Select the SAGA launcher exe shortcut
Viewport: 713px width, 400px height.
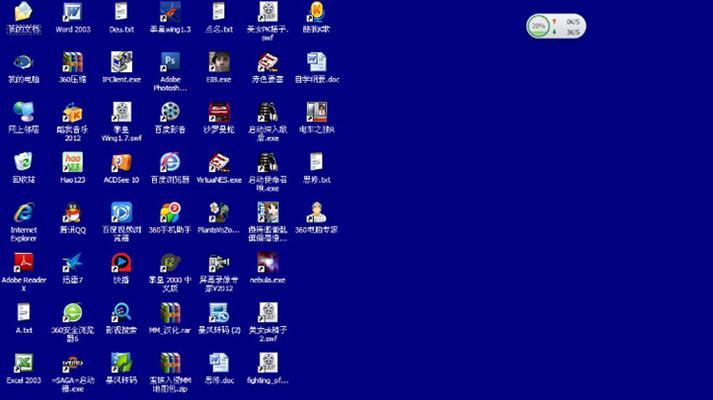73,363
